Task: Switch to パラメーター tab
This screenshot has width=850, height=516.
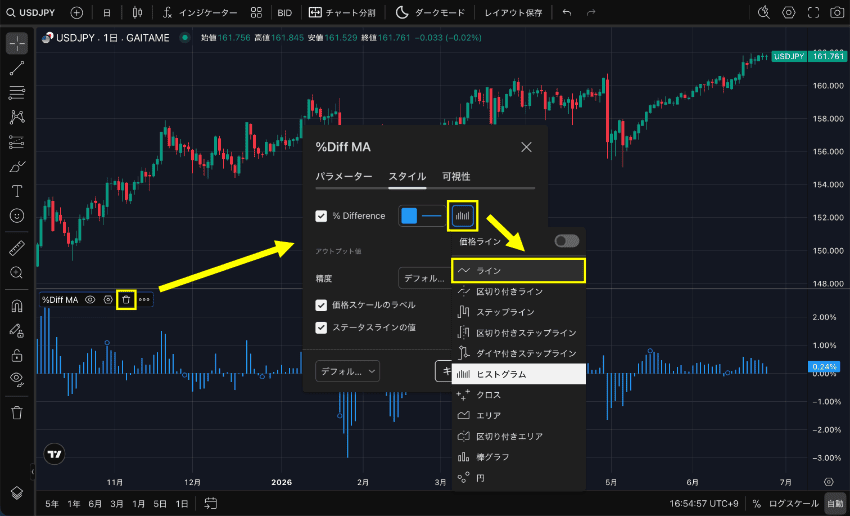Action: pyautogui.click(x=344, y=177)
